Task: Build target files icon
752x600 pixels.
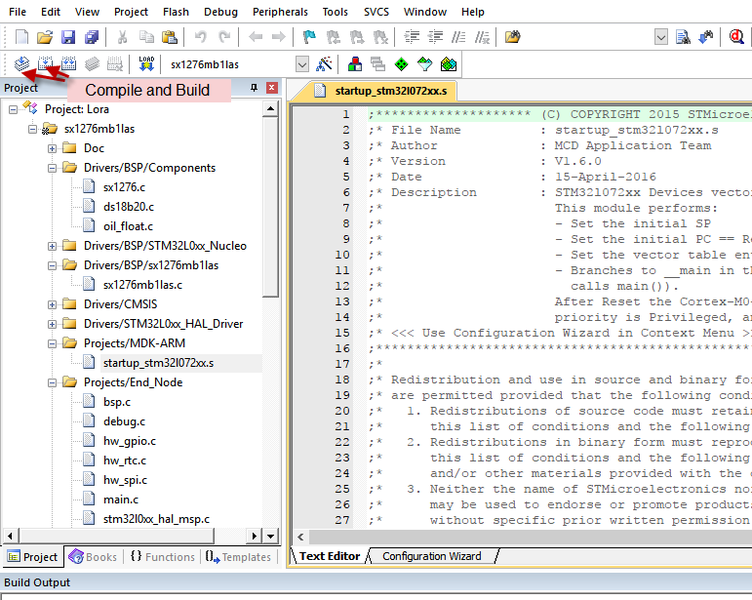Action: click(45, 64)
